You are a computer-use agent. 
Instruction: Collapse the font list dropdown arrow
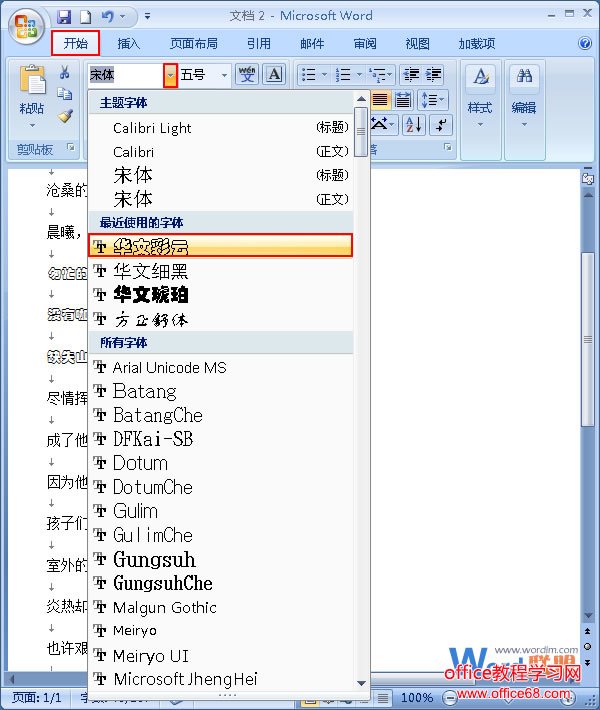click(x=170, y=75)
